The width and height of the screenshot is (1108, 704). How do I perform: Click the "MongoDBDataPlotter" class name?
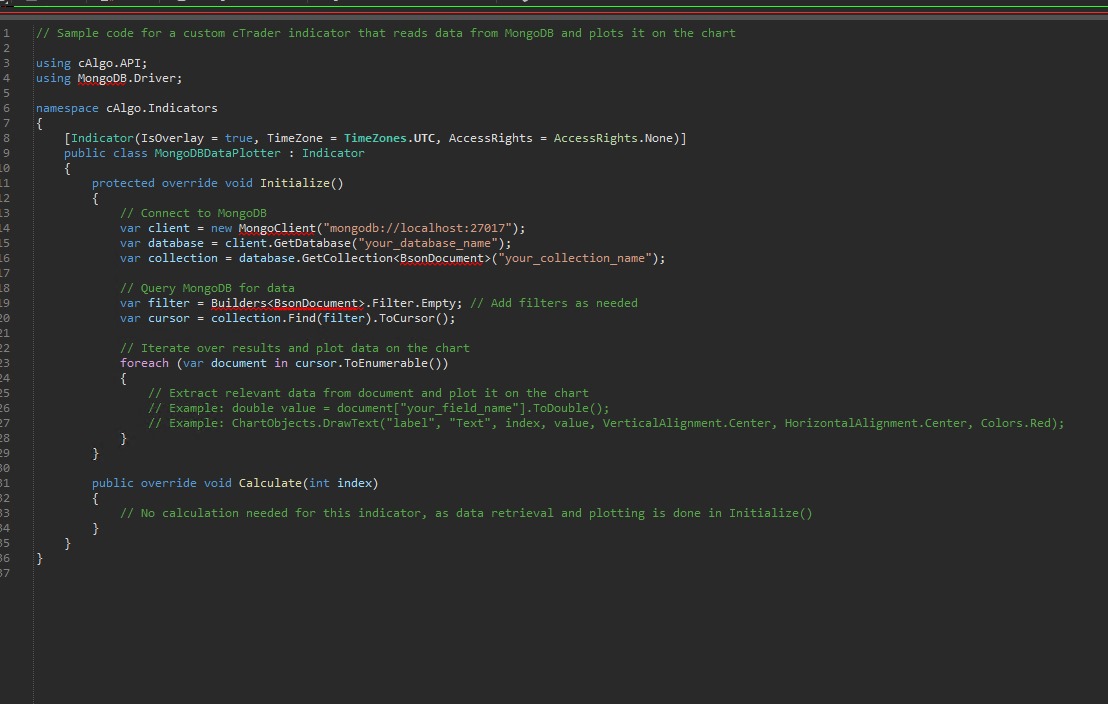(218, 153)
